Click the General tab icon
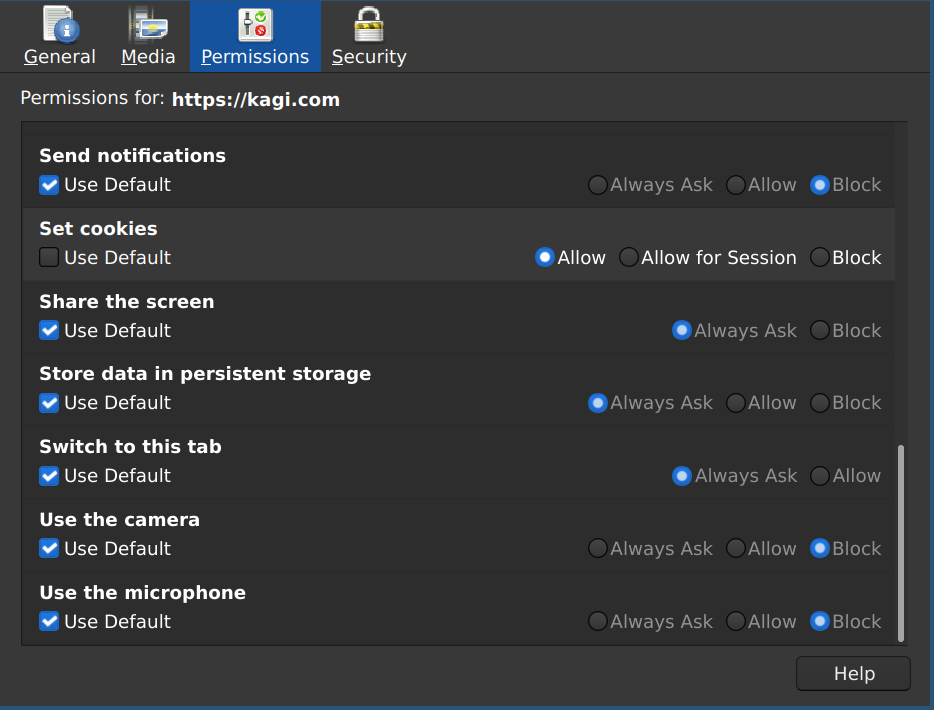The height and width of the screenshot is (710, 934). point(60,24)
